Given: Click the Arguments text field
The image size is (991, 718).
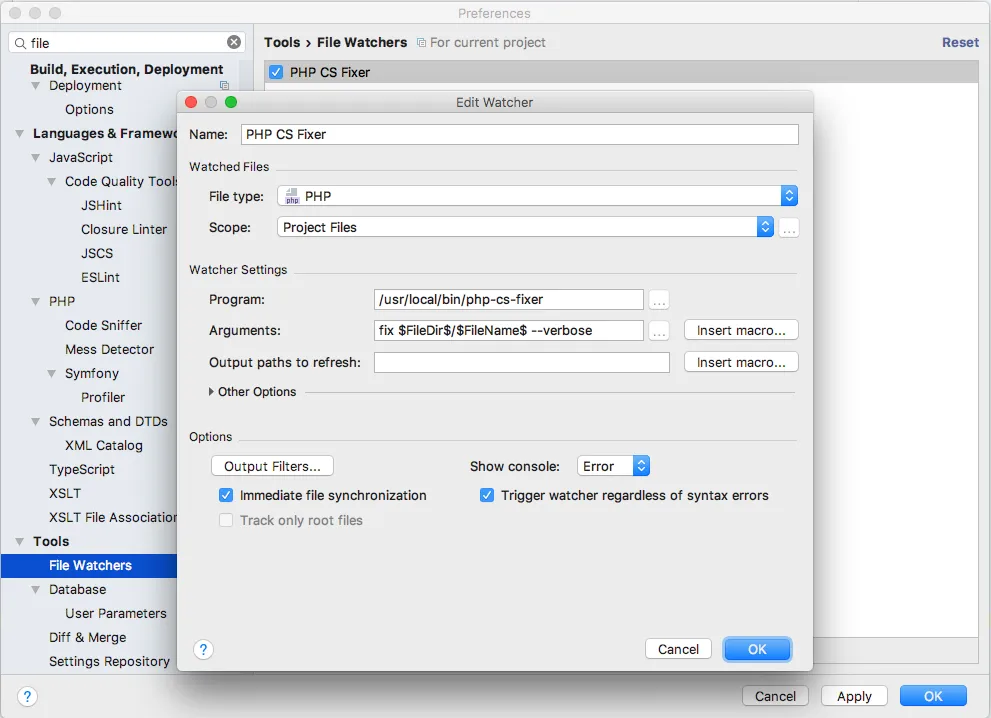Looking at the screenshot, I should 509,331.
